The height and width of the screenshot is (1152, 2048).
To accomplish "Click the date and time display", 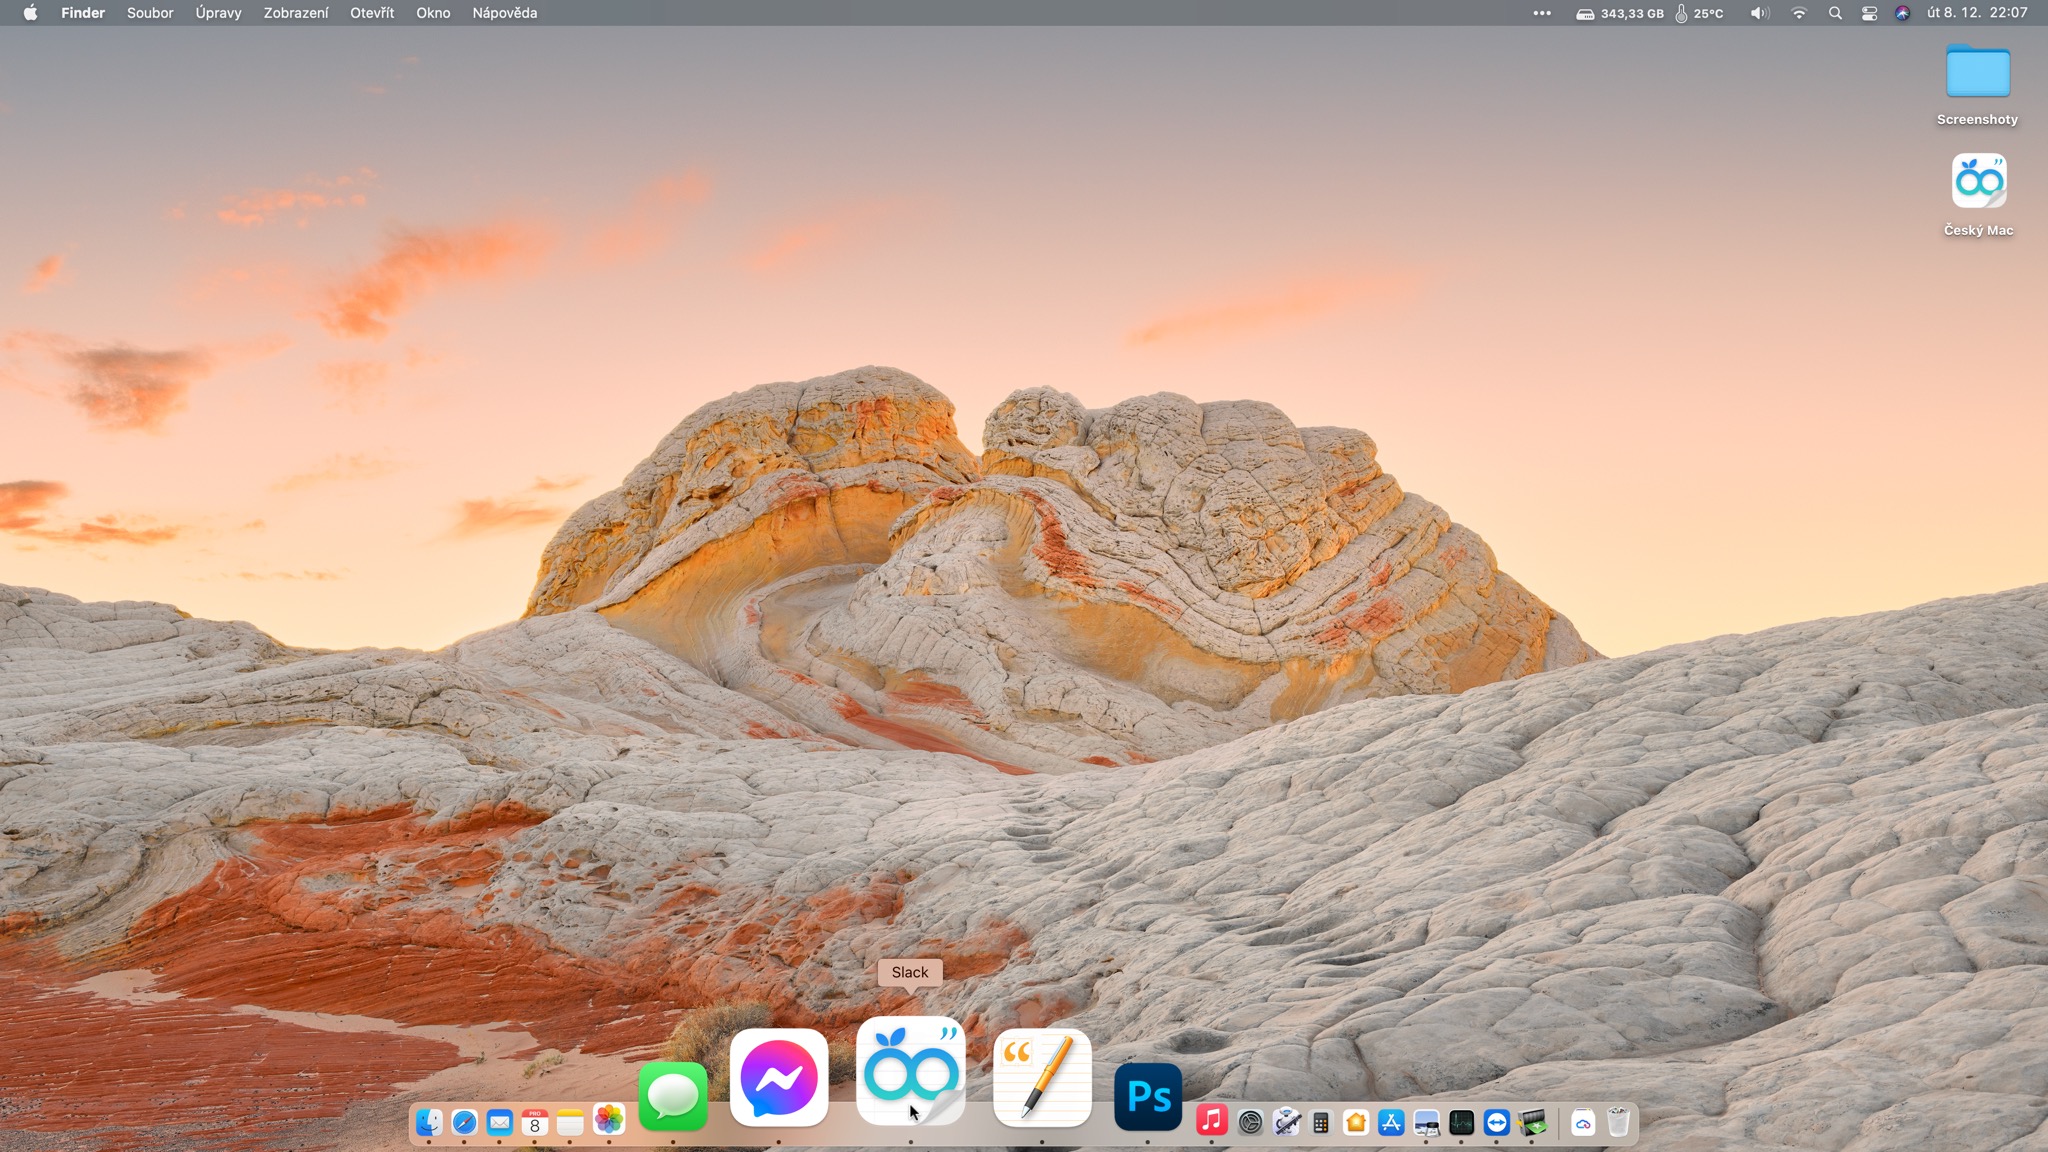I will click(1977, 13).
